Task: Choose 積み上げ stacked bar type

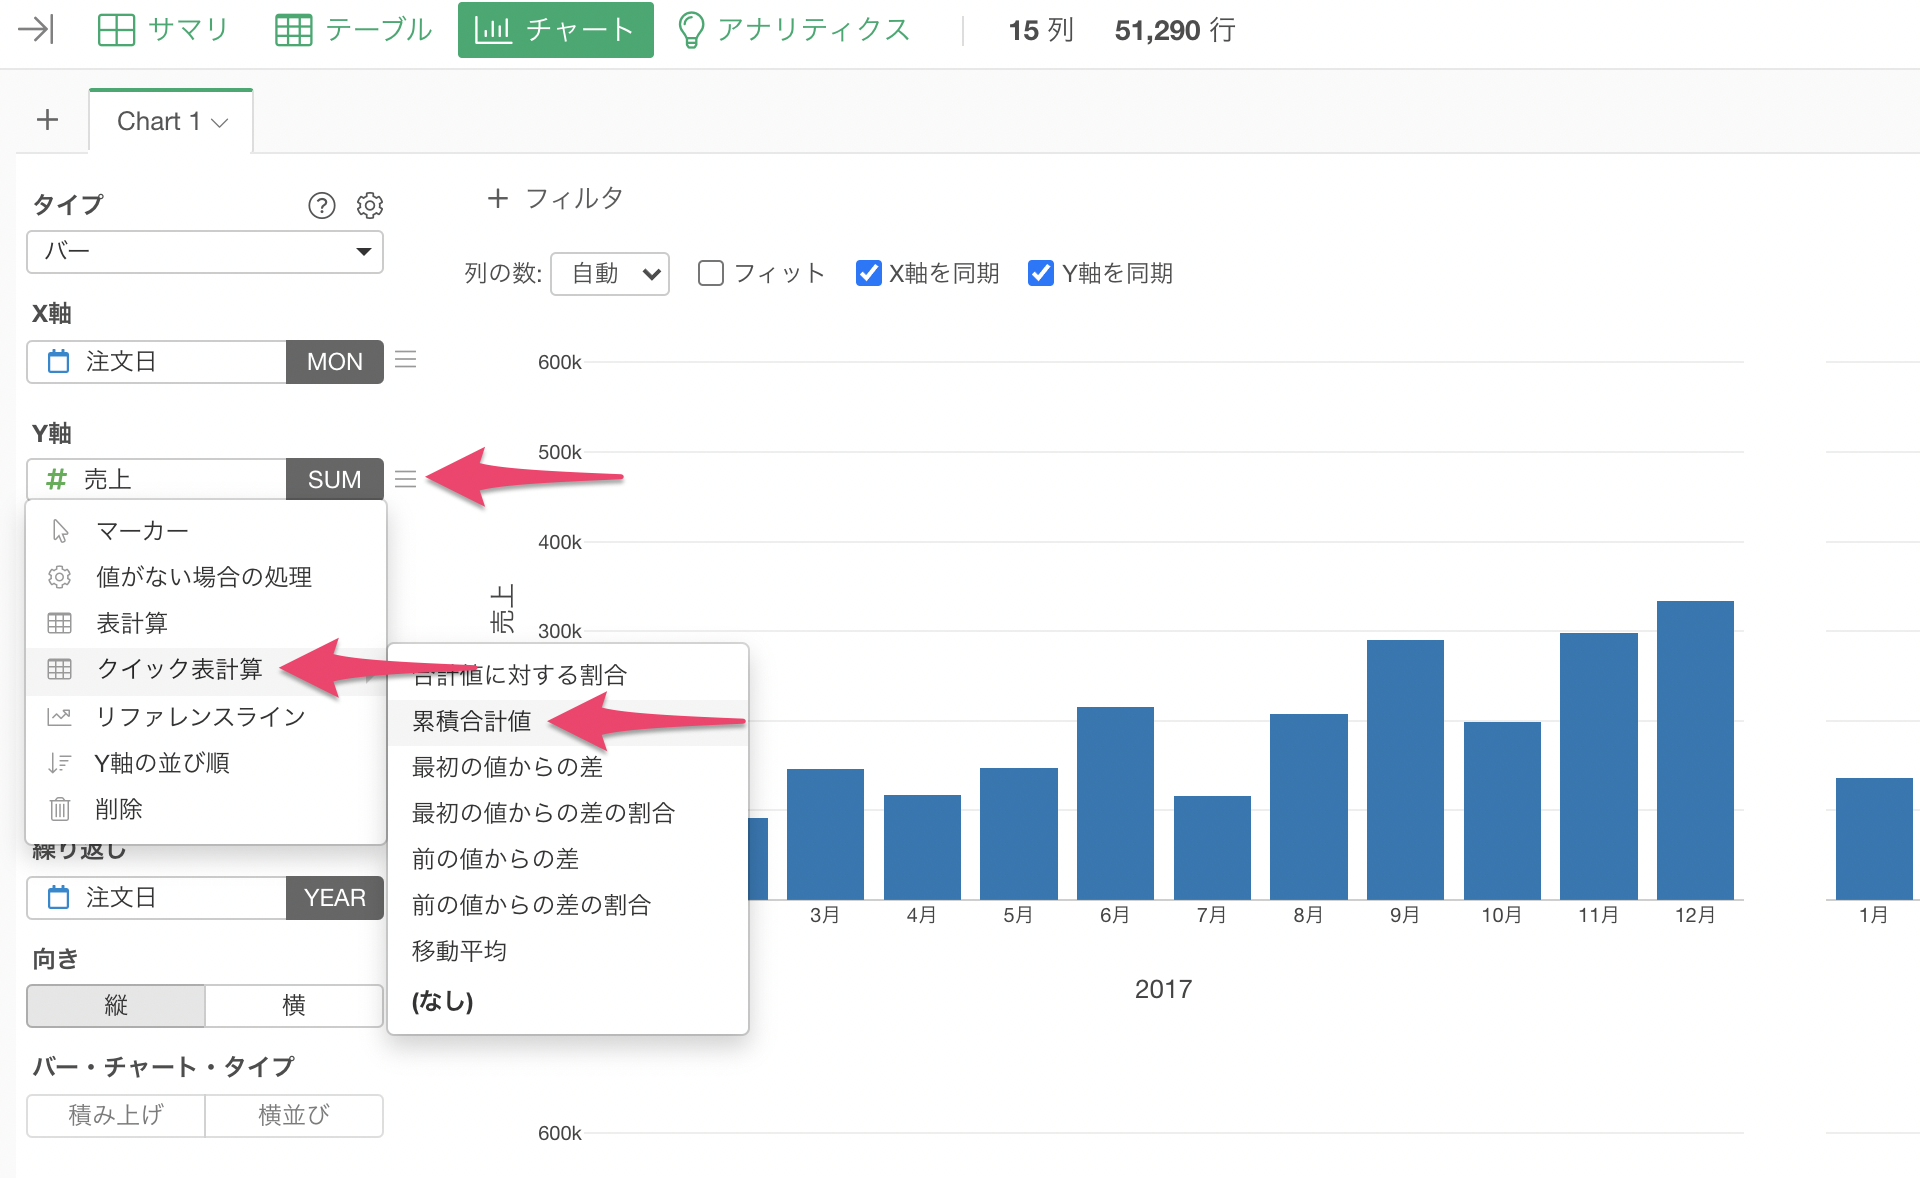Action: (116, 1115)
